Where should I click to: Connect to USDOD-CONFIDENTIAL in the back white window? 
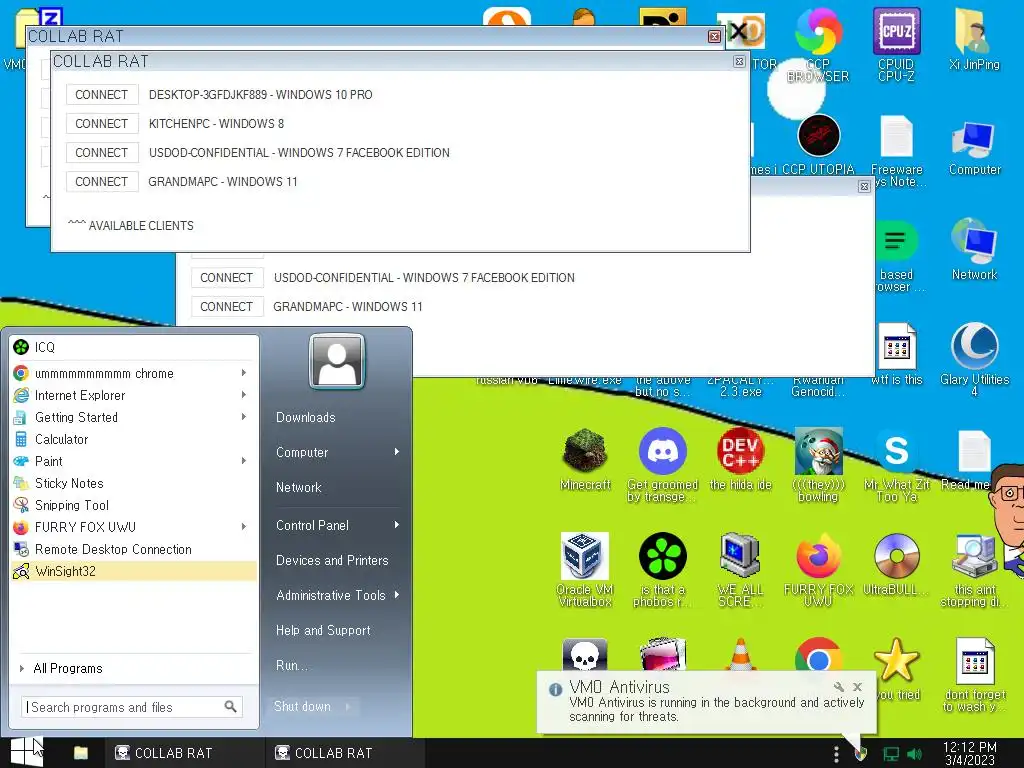227,278
